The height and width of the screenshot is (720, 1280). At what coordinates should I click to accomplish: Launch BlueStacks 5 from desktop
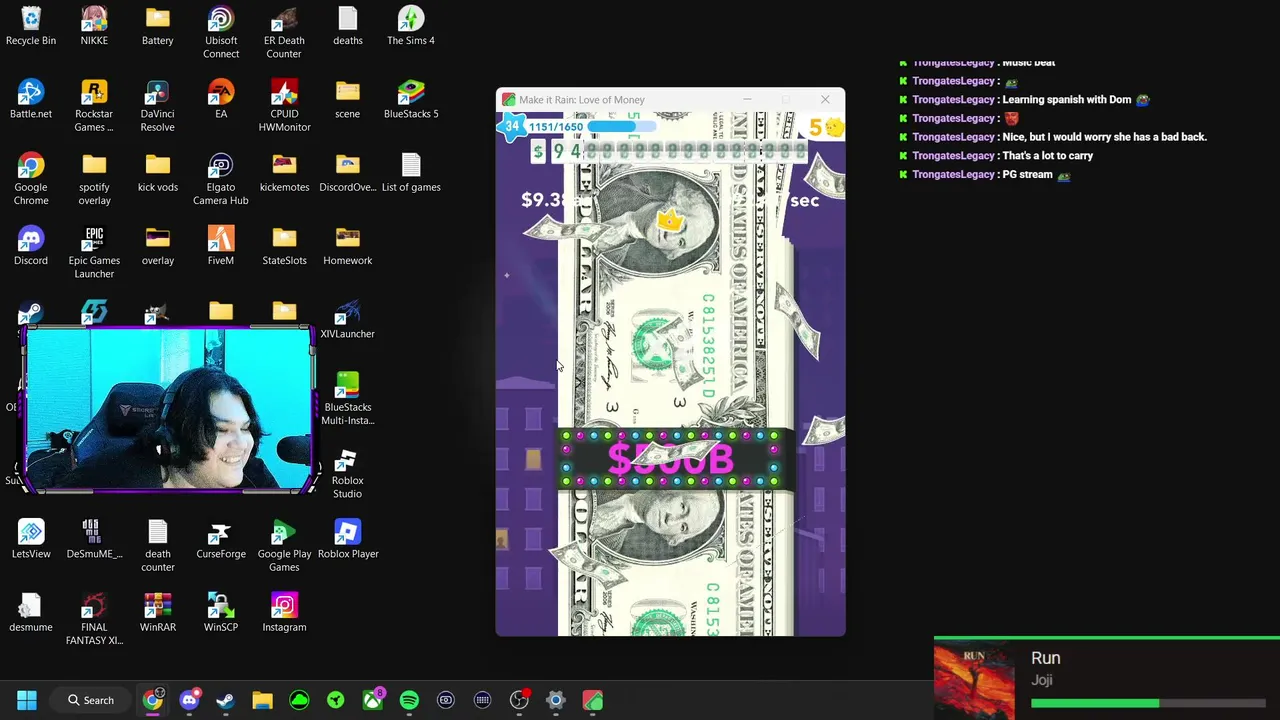pyautogui.click(x=411, y=100)
